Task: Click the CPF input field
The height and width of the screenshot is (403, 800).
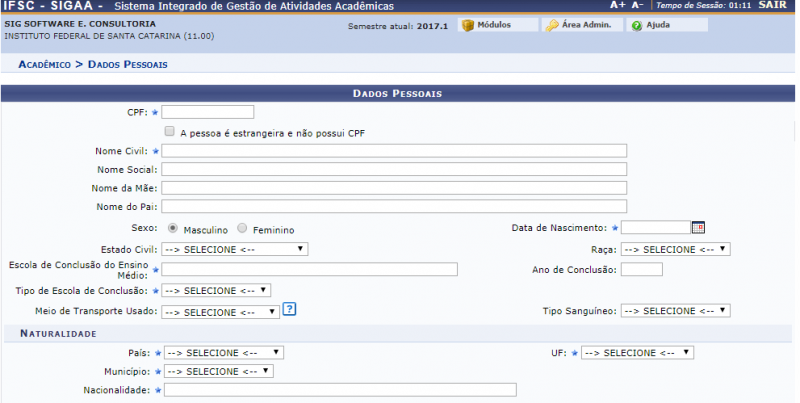Action: (208, 112)
